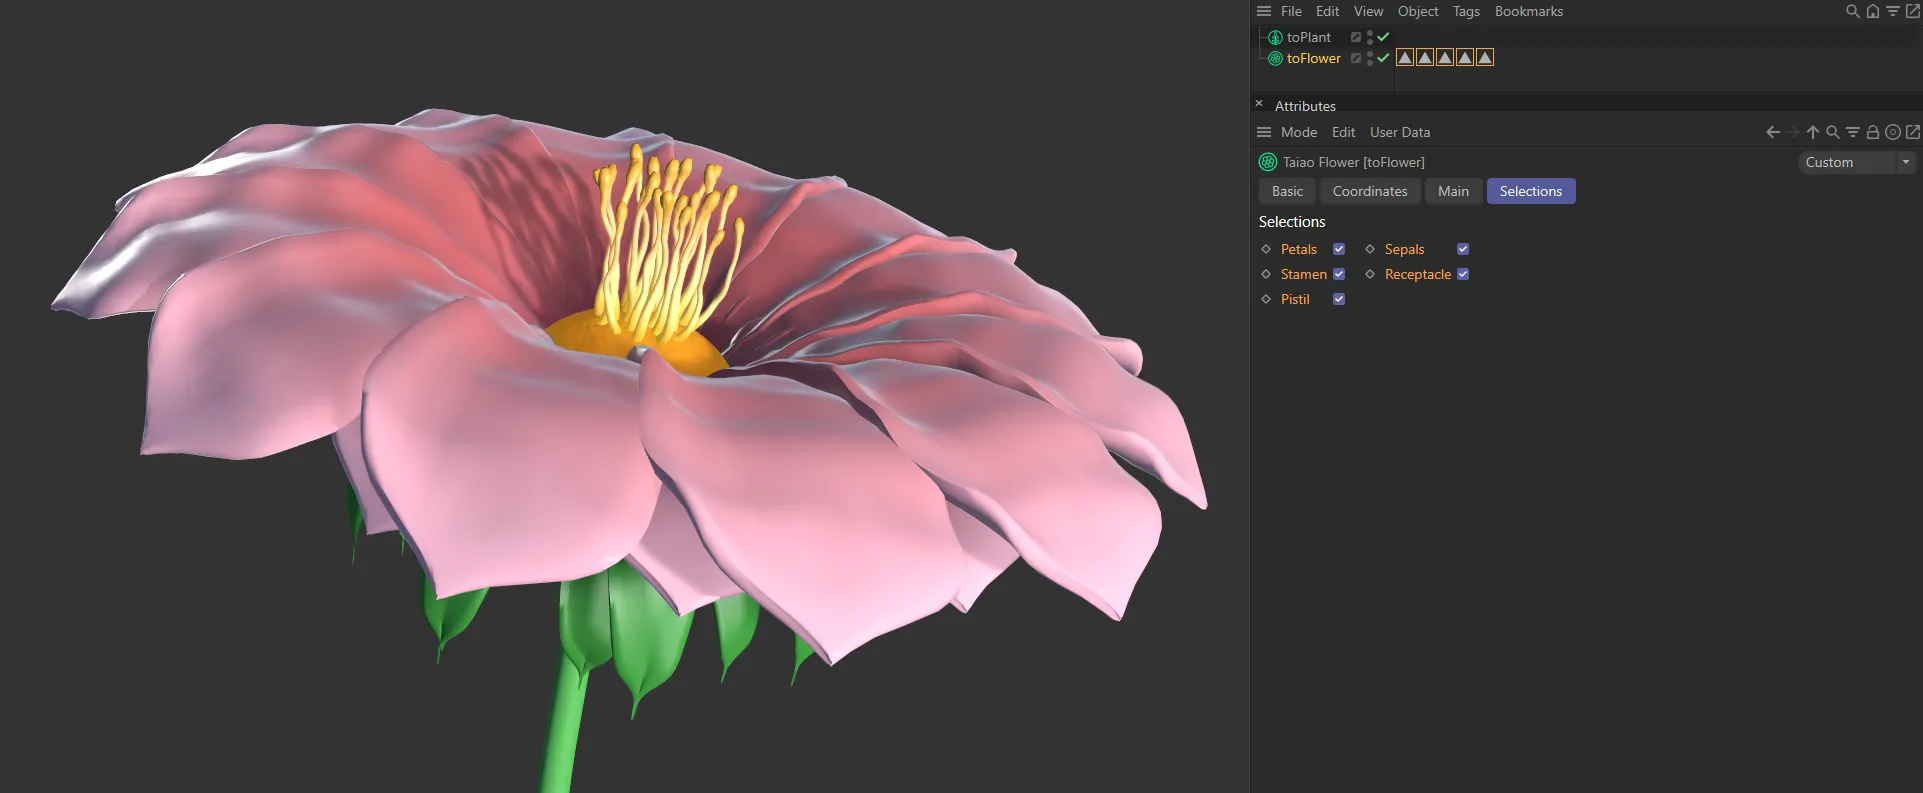1923x793 pixels.
Task: Click the Petals parameter label
Action: [1299, 249]
